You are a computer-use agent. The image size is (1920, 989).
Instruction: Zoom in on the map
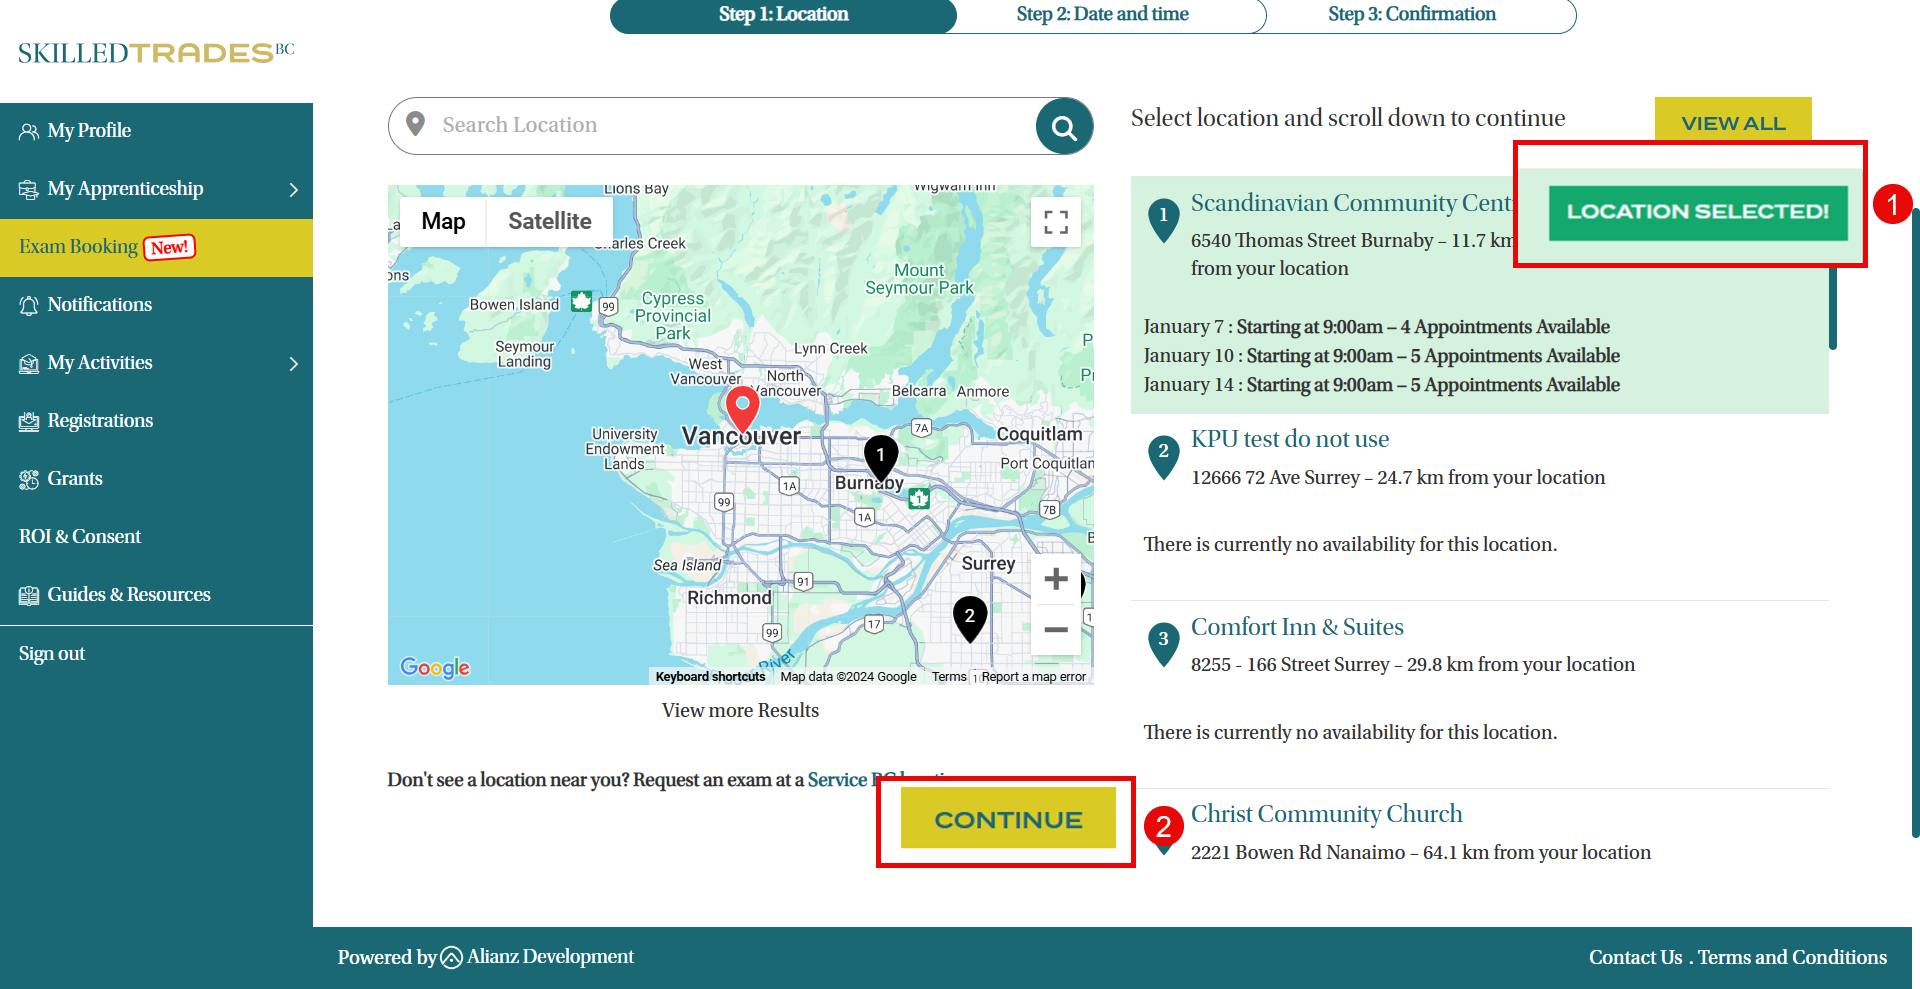tap(1056, 579)
